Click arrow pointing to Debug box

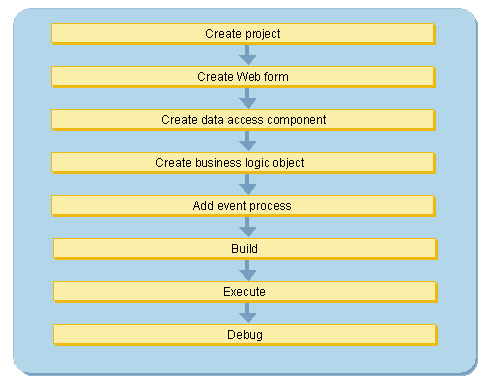tap(247, 313)
